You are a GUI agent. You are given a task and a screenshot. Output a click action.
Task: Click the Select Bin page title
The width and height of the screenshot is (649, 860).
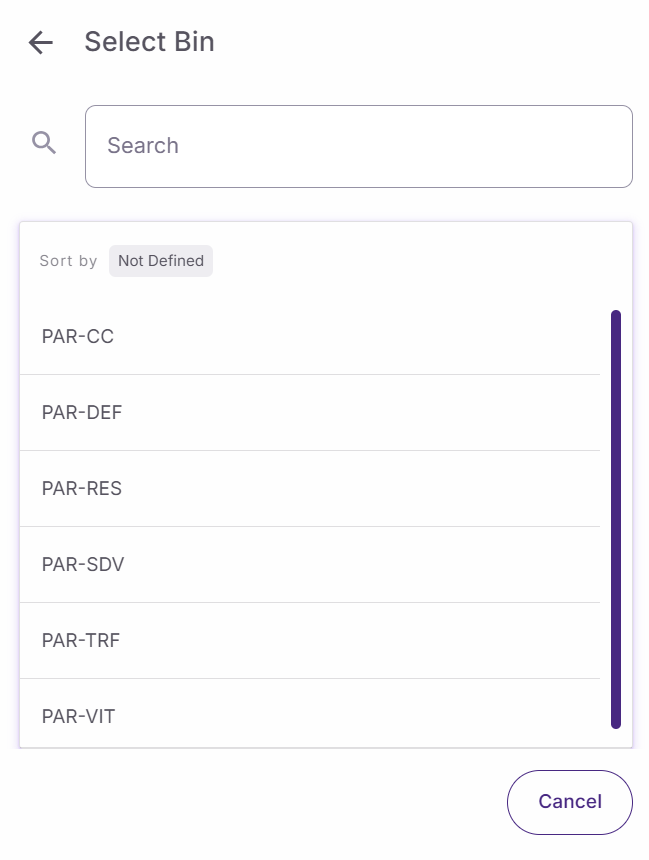click(x=149, y=42)
